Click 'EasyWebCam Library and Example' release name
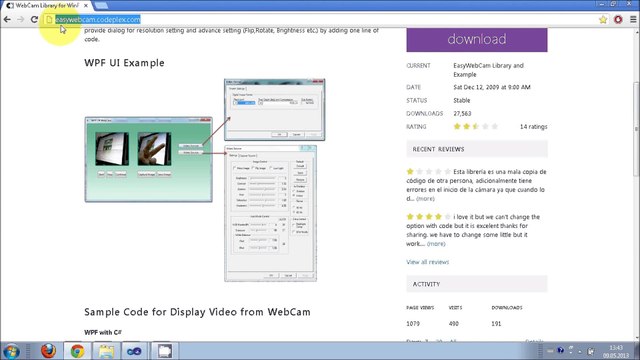This screenshot has width=640, height=360. (489, 70)
